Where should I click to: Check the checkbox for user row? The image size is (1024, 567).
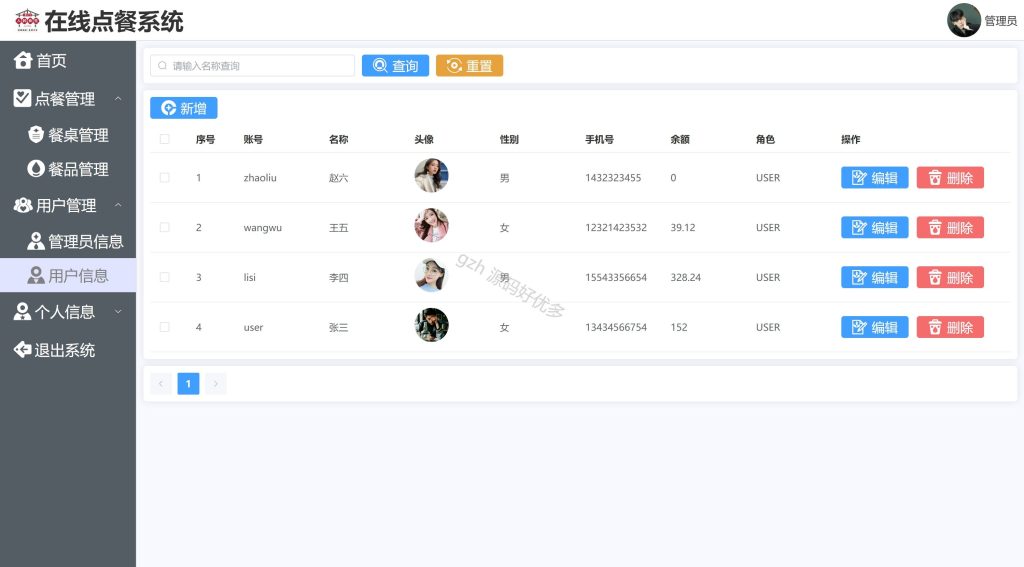165,327
